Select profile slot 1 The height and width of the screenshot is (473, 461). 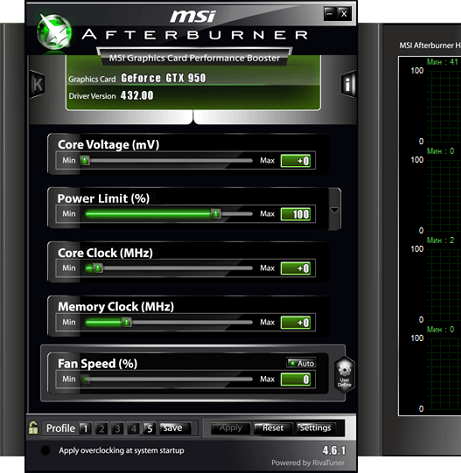coord(85,428)
